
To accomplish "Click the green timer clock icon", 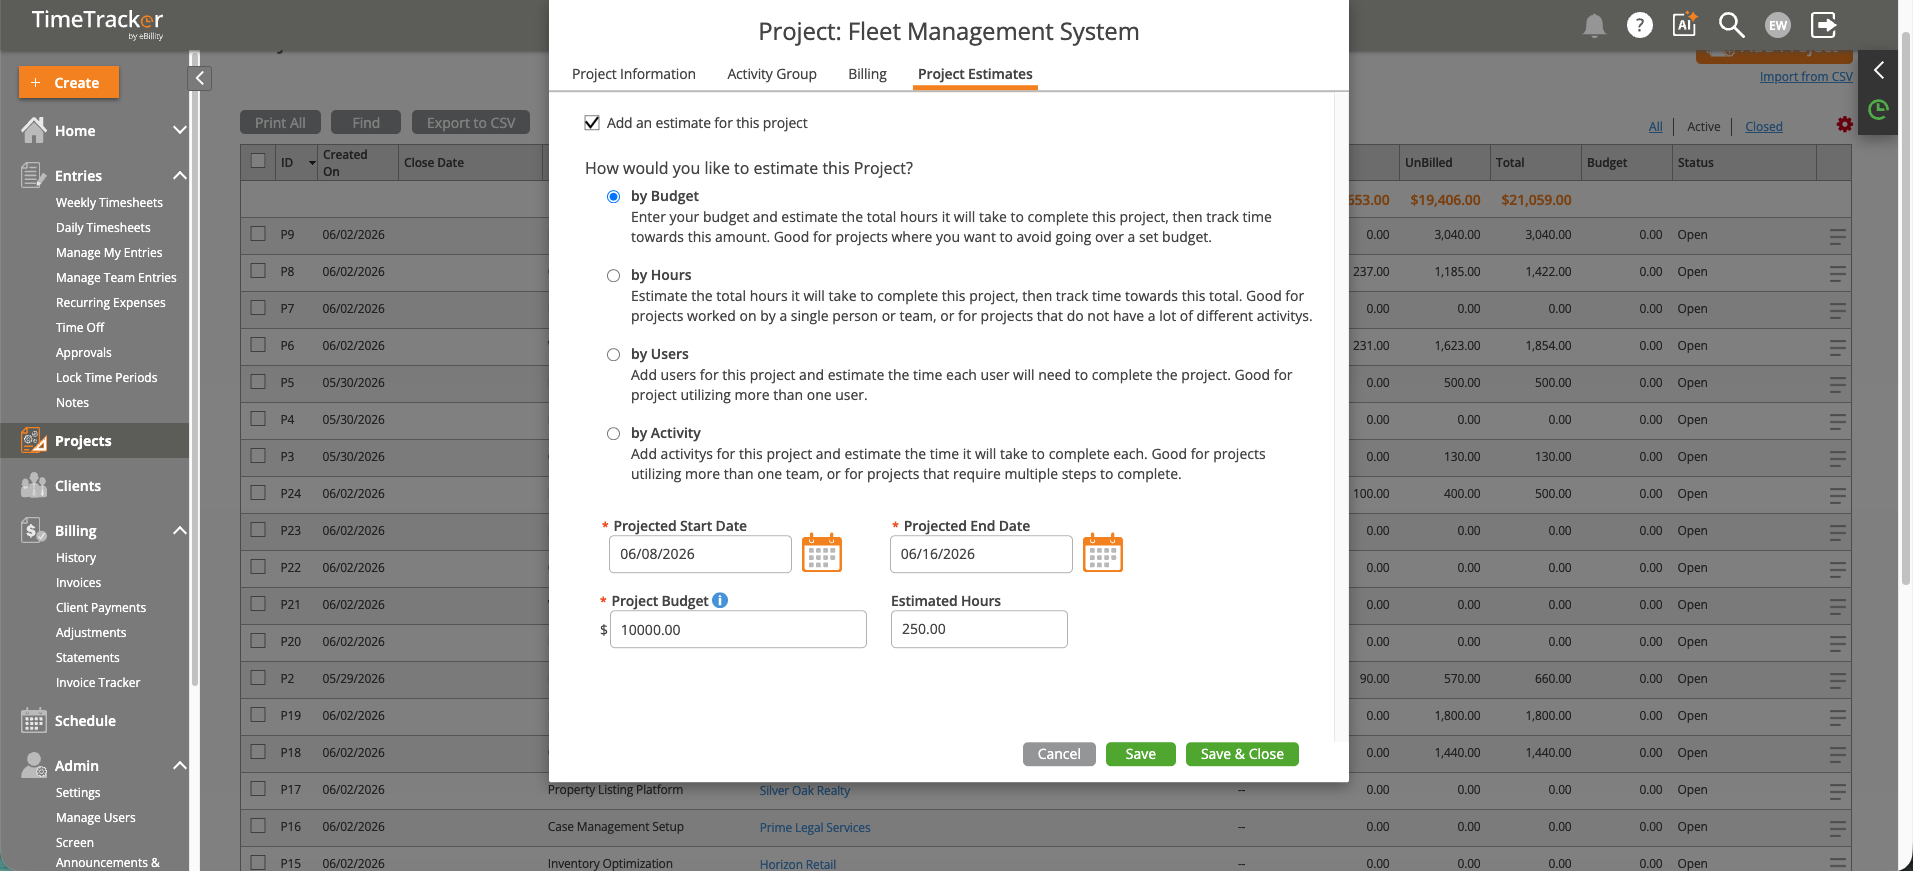I will (1878, 109).
